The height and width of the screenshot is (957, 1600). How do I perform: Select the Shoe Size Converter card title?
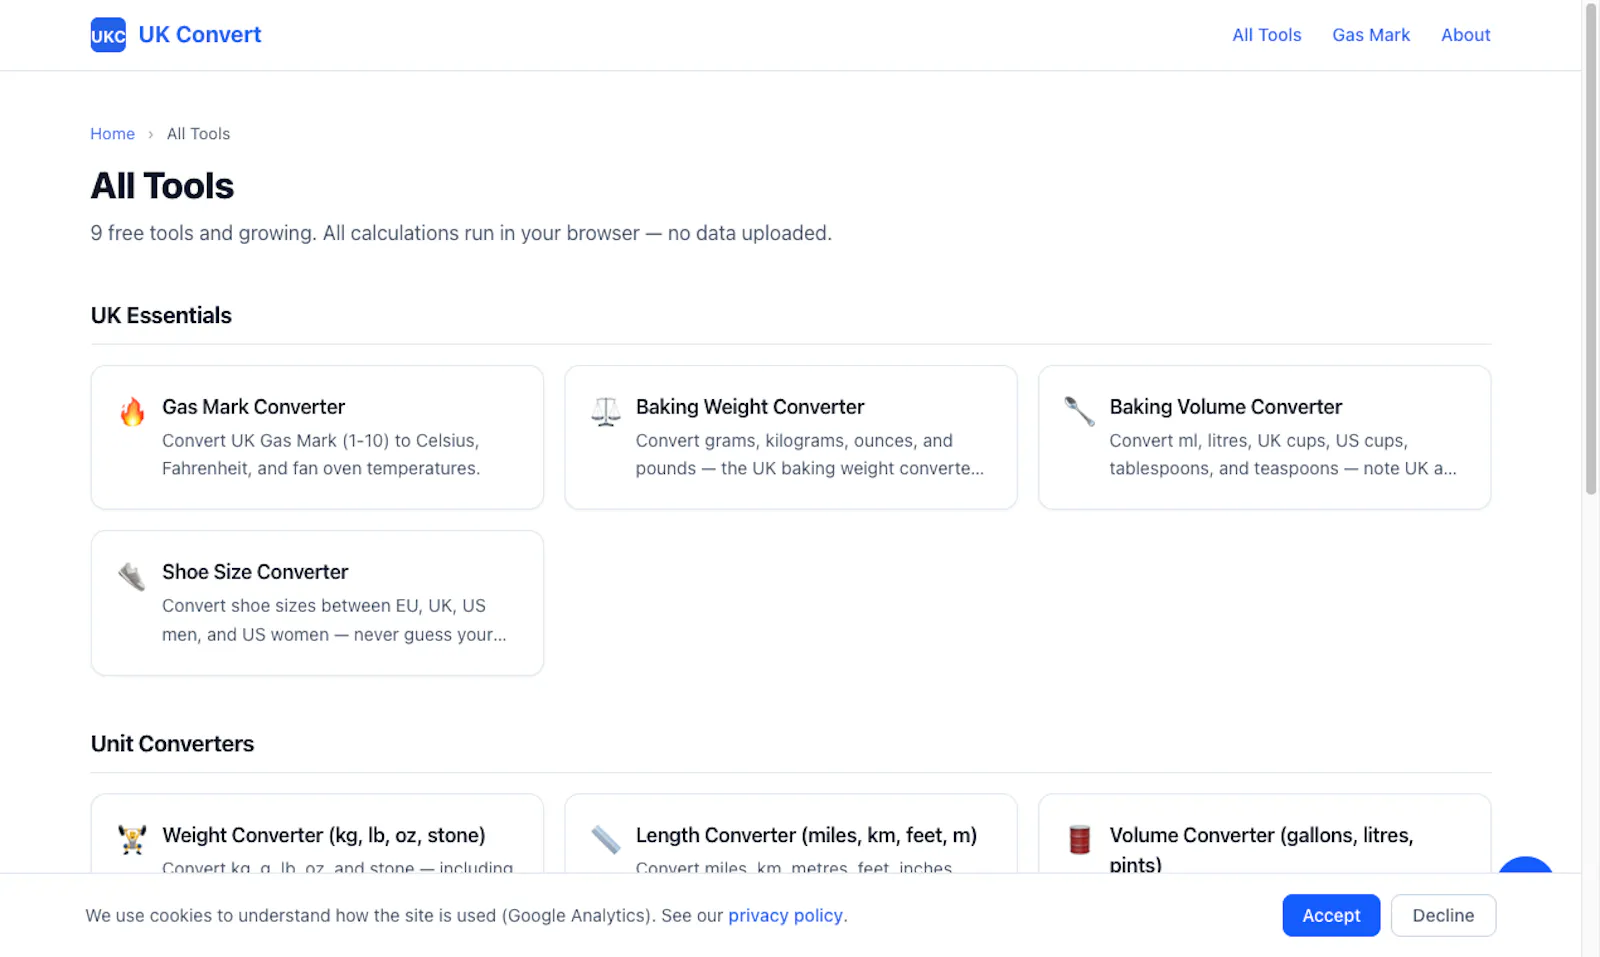(255, 572)
